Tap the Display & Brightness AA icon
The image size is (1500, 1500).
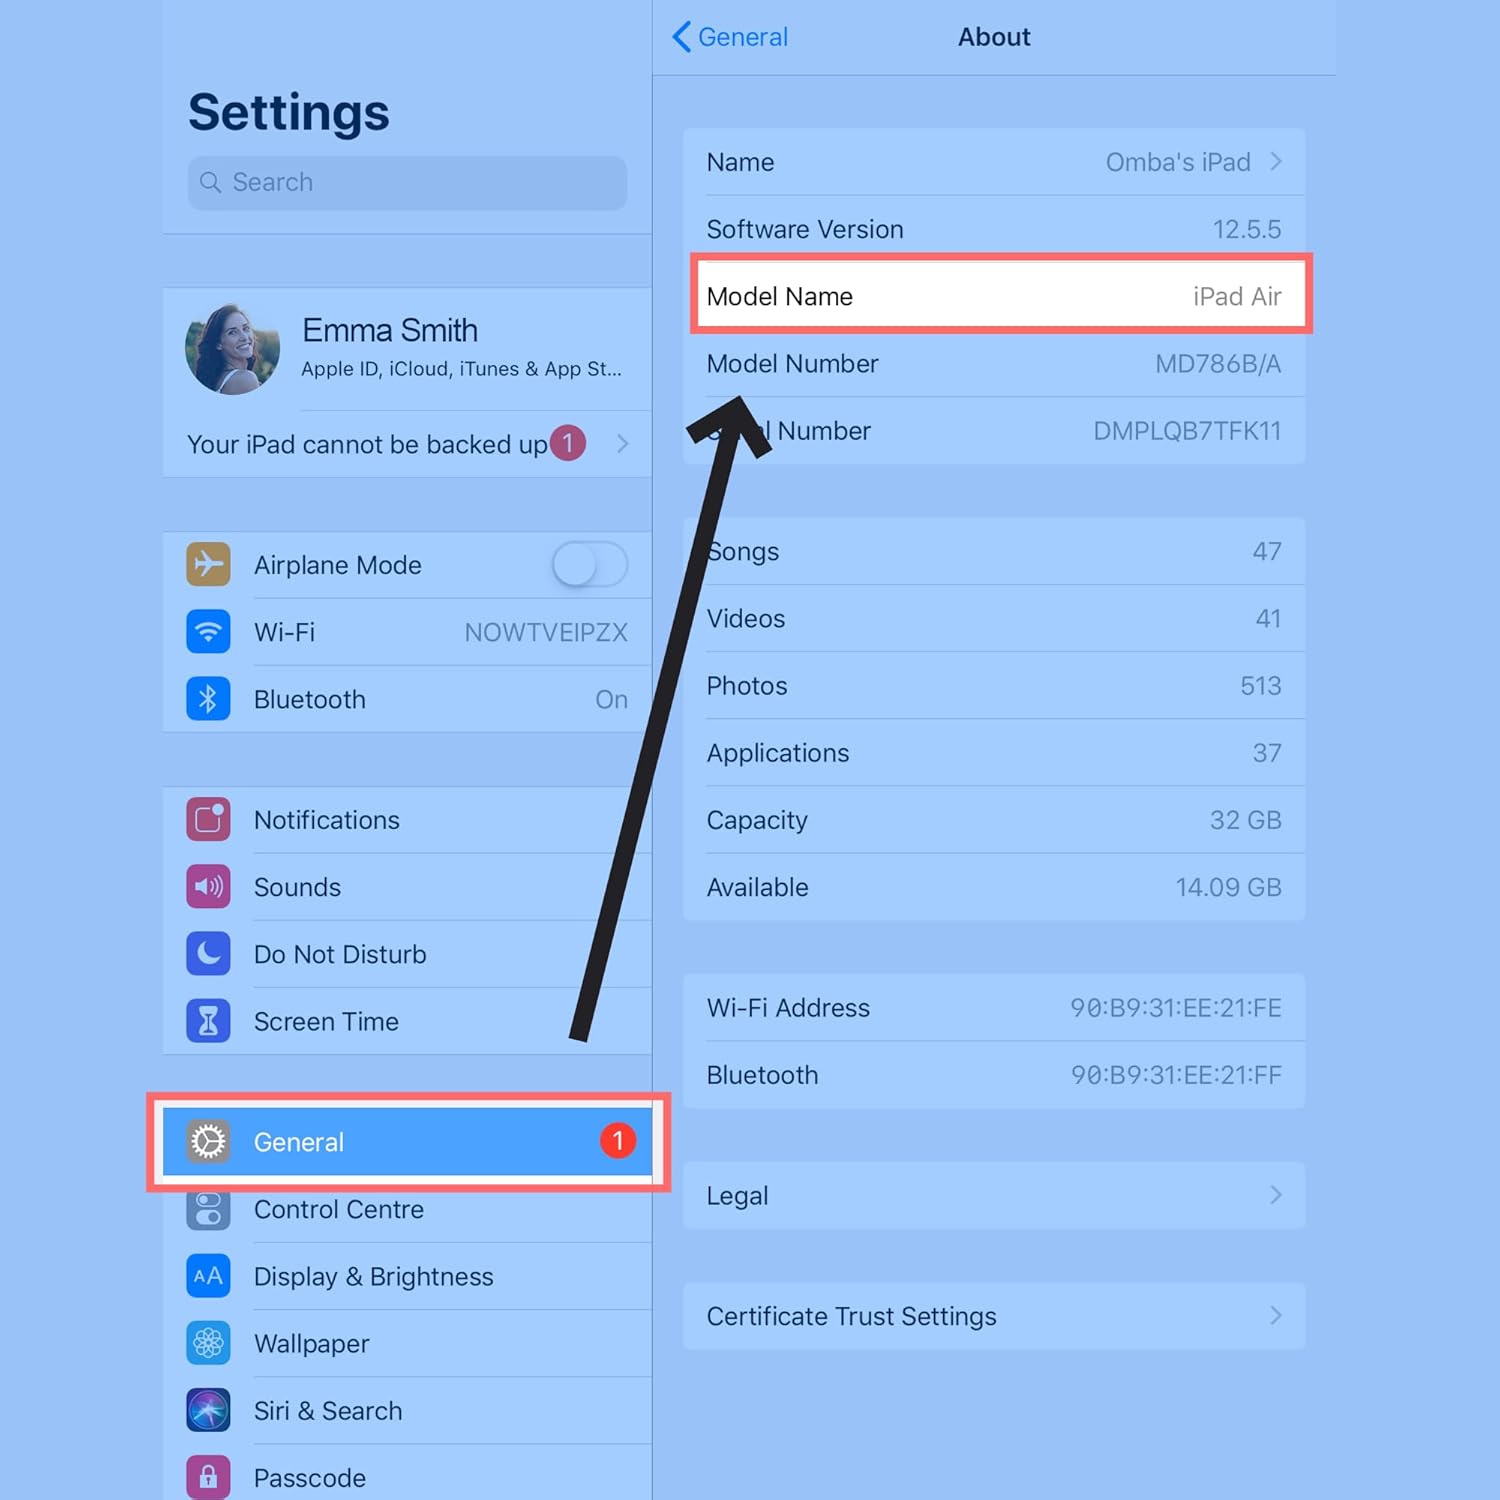pos(208,1276)
